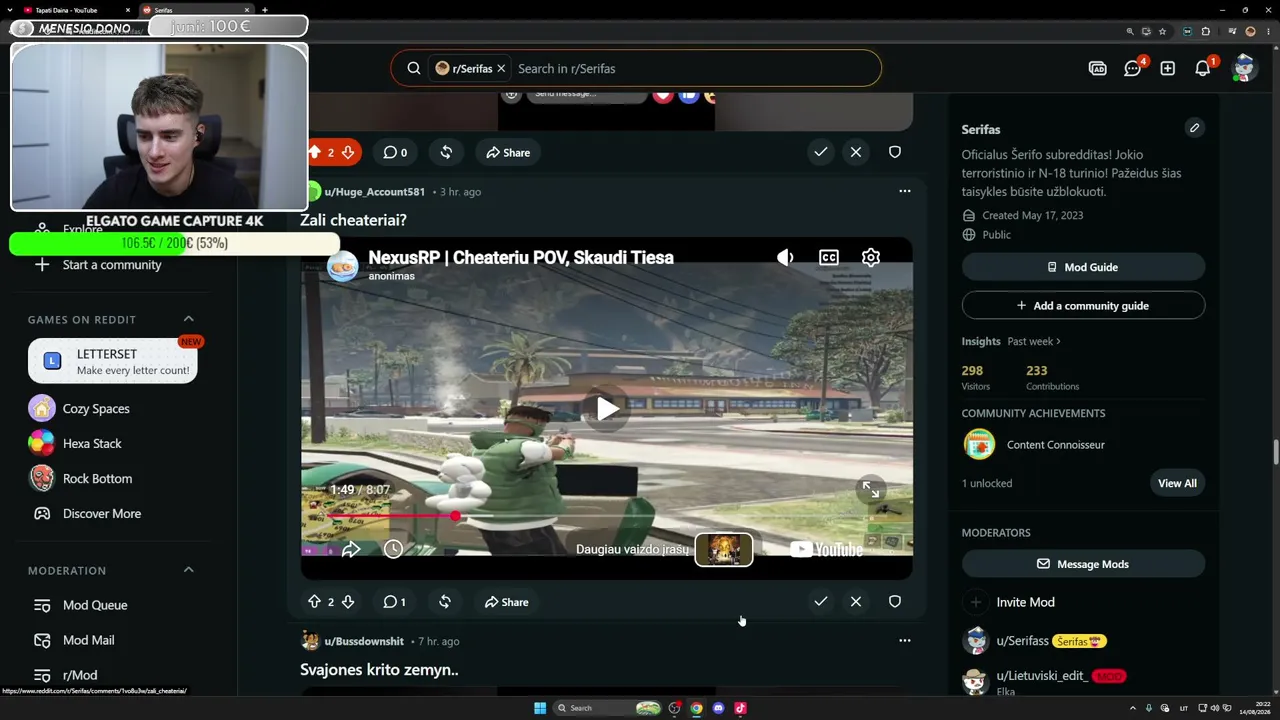
Task: Downvote the "Zali cheateriai?" post
Action: pos(348,602)
